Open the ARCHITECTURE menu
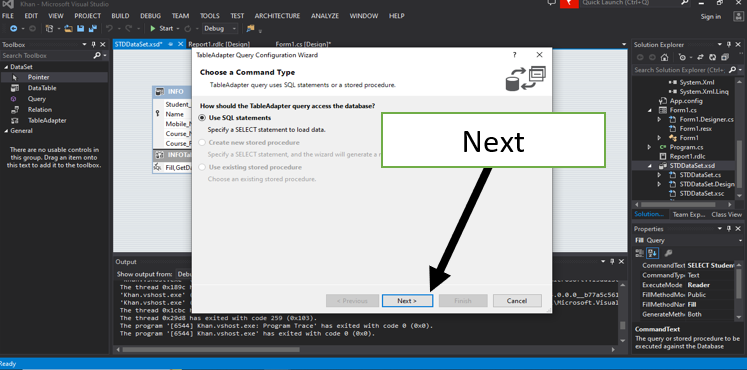This screenshot has width=747, height=370. [x=277, y=16]
